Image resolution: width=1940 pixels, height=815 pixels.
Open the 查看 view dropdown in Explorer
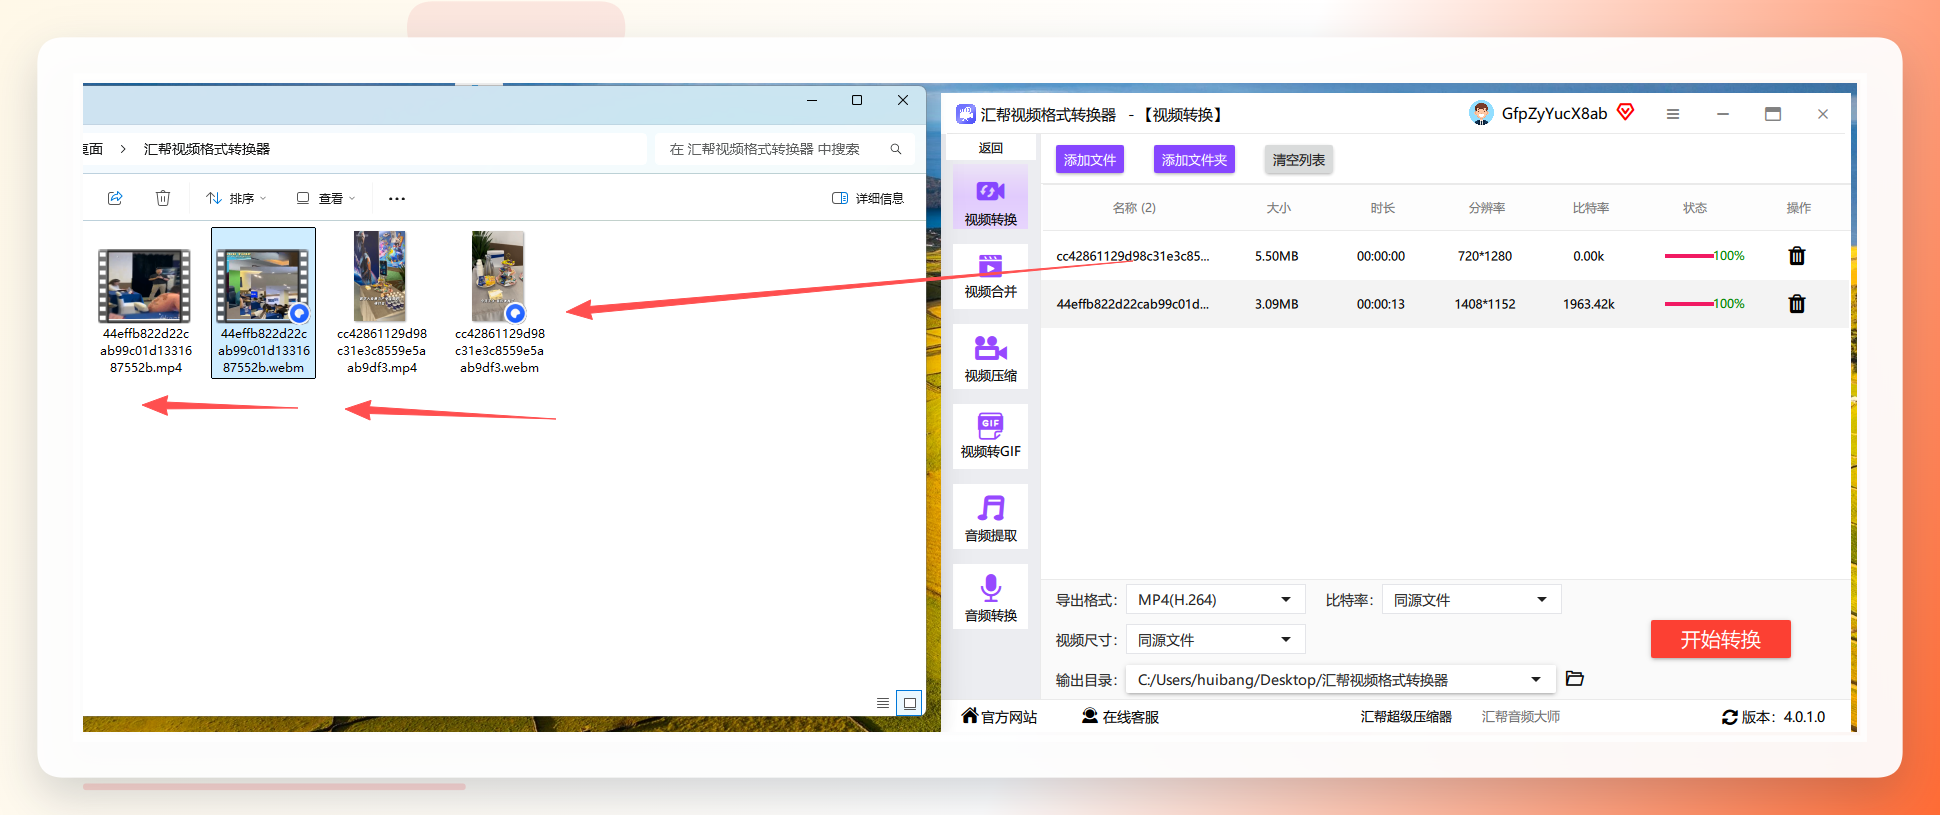pos(326,198)
